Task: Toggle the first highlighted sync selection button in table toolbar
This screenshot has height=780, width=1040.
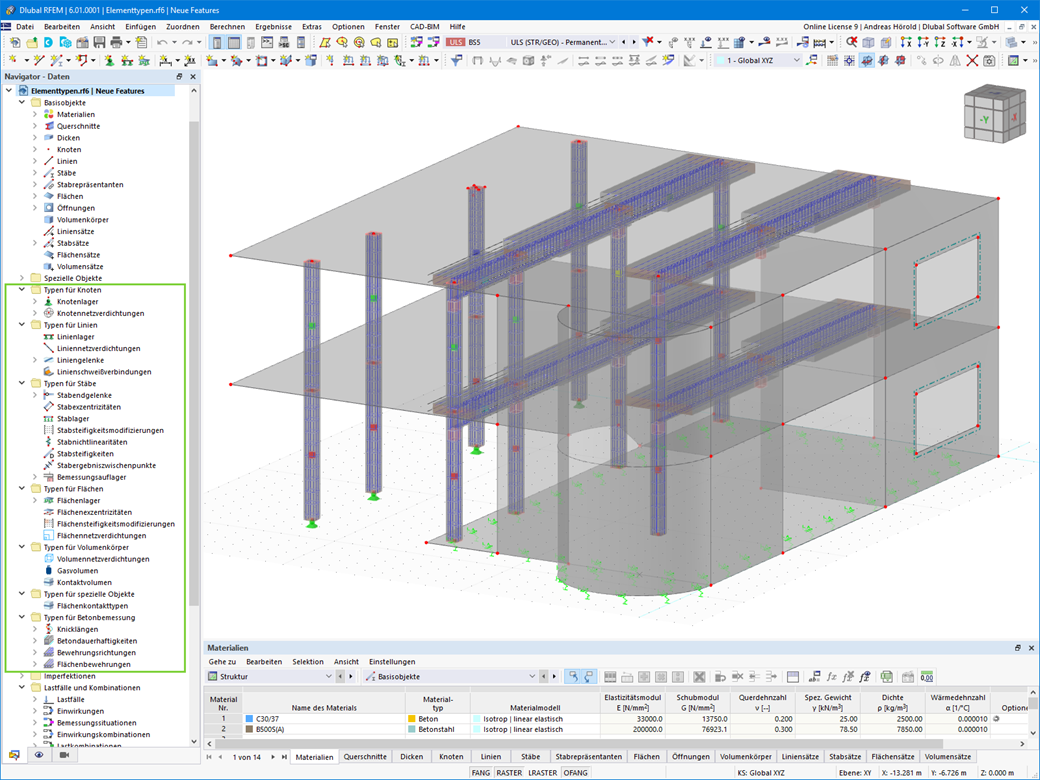Action: (x=572, y=677)
